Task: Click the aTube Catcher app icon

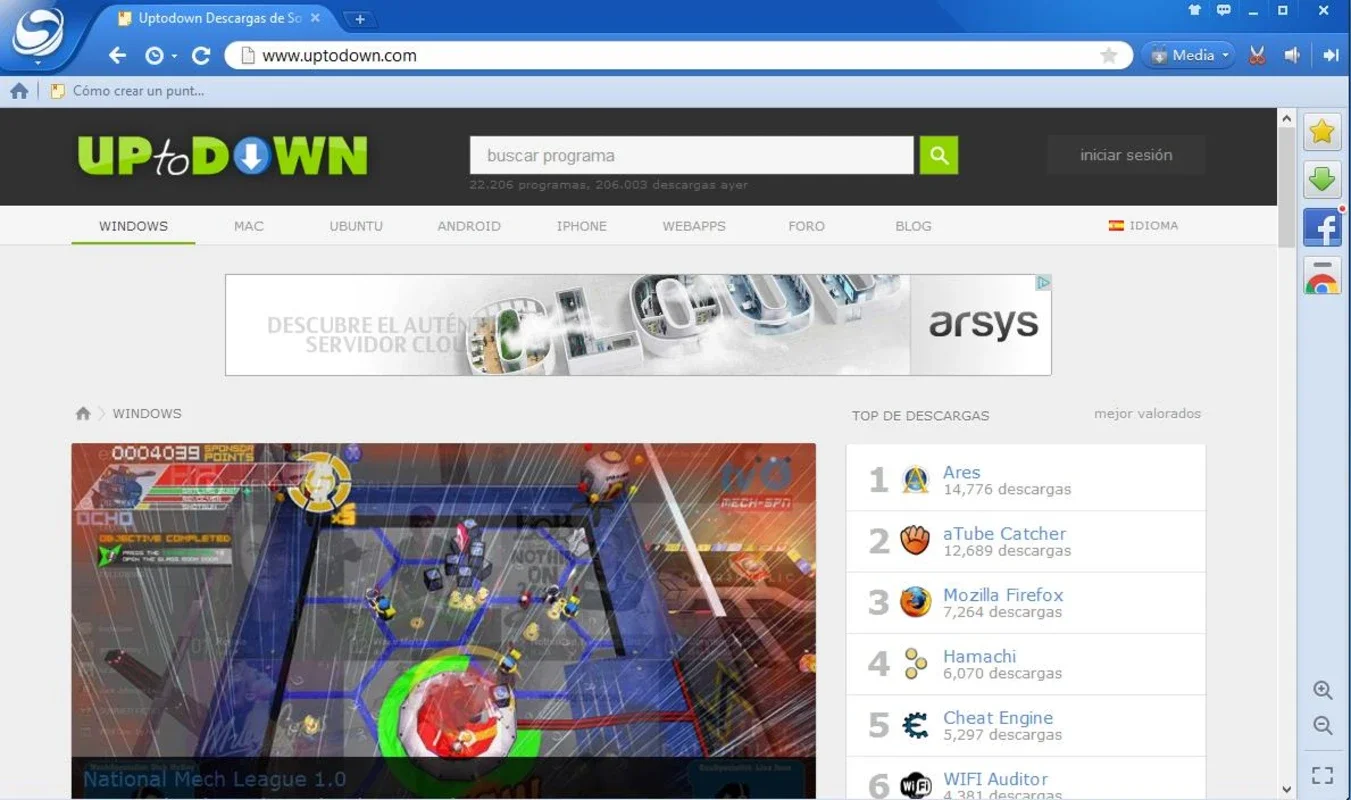Action: click(915, 541)
